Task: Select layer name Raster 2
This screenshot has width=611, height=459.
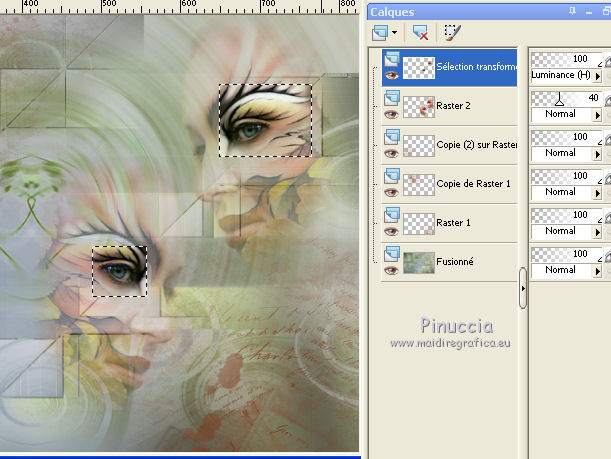Action: pyautogui.click(x=453, y=106)
